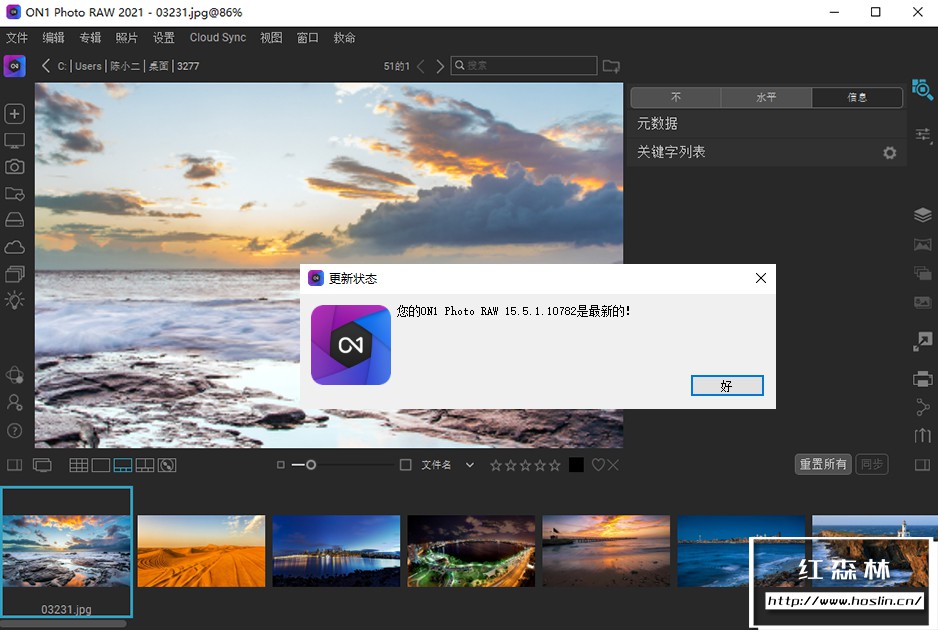Check the box next to the file name sort label
938x630 pixels.
point(406,465)
